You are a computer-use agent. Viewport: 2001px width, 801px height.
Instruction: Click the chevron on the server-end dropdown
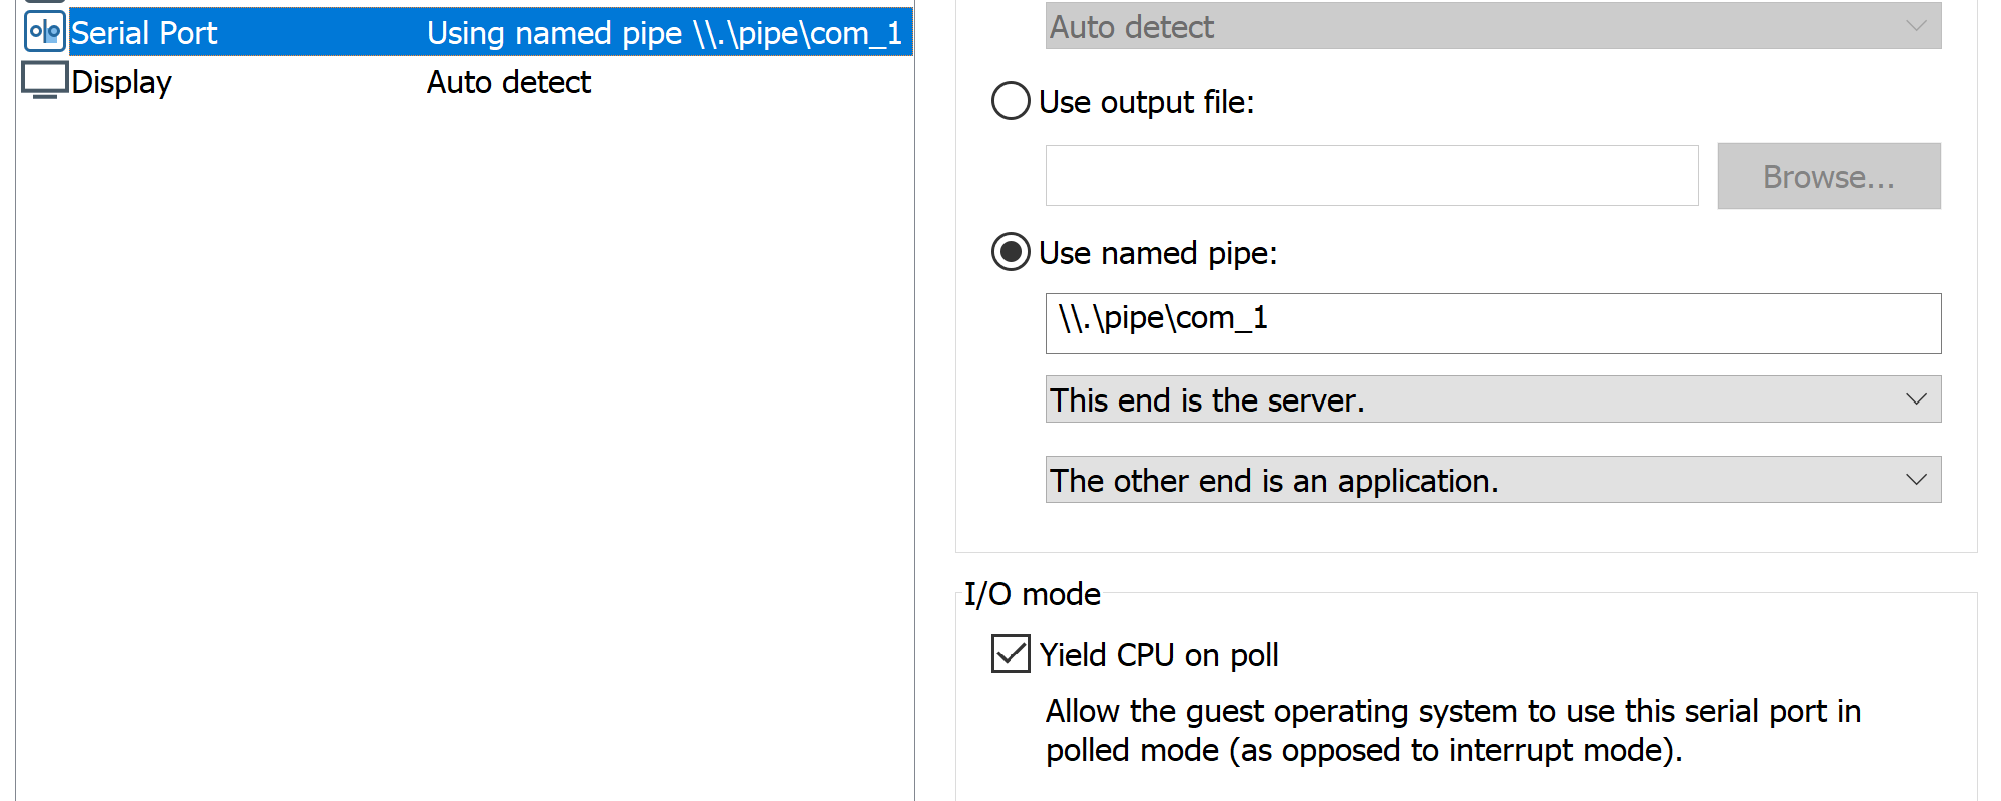pos(1916,399)
